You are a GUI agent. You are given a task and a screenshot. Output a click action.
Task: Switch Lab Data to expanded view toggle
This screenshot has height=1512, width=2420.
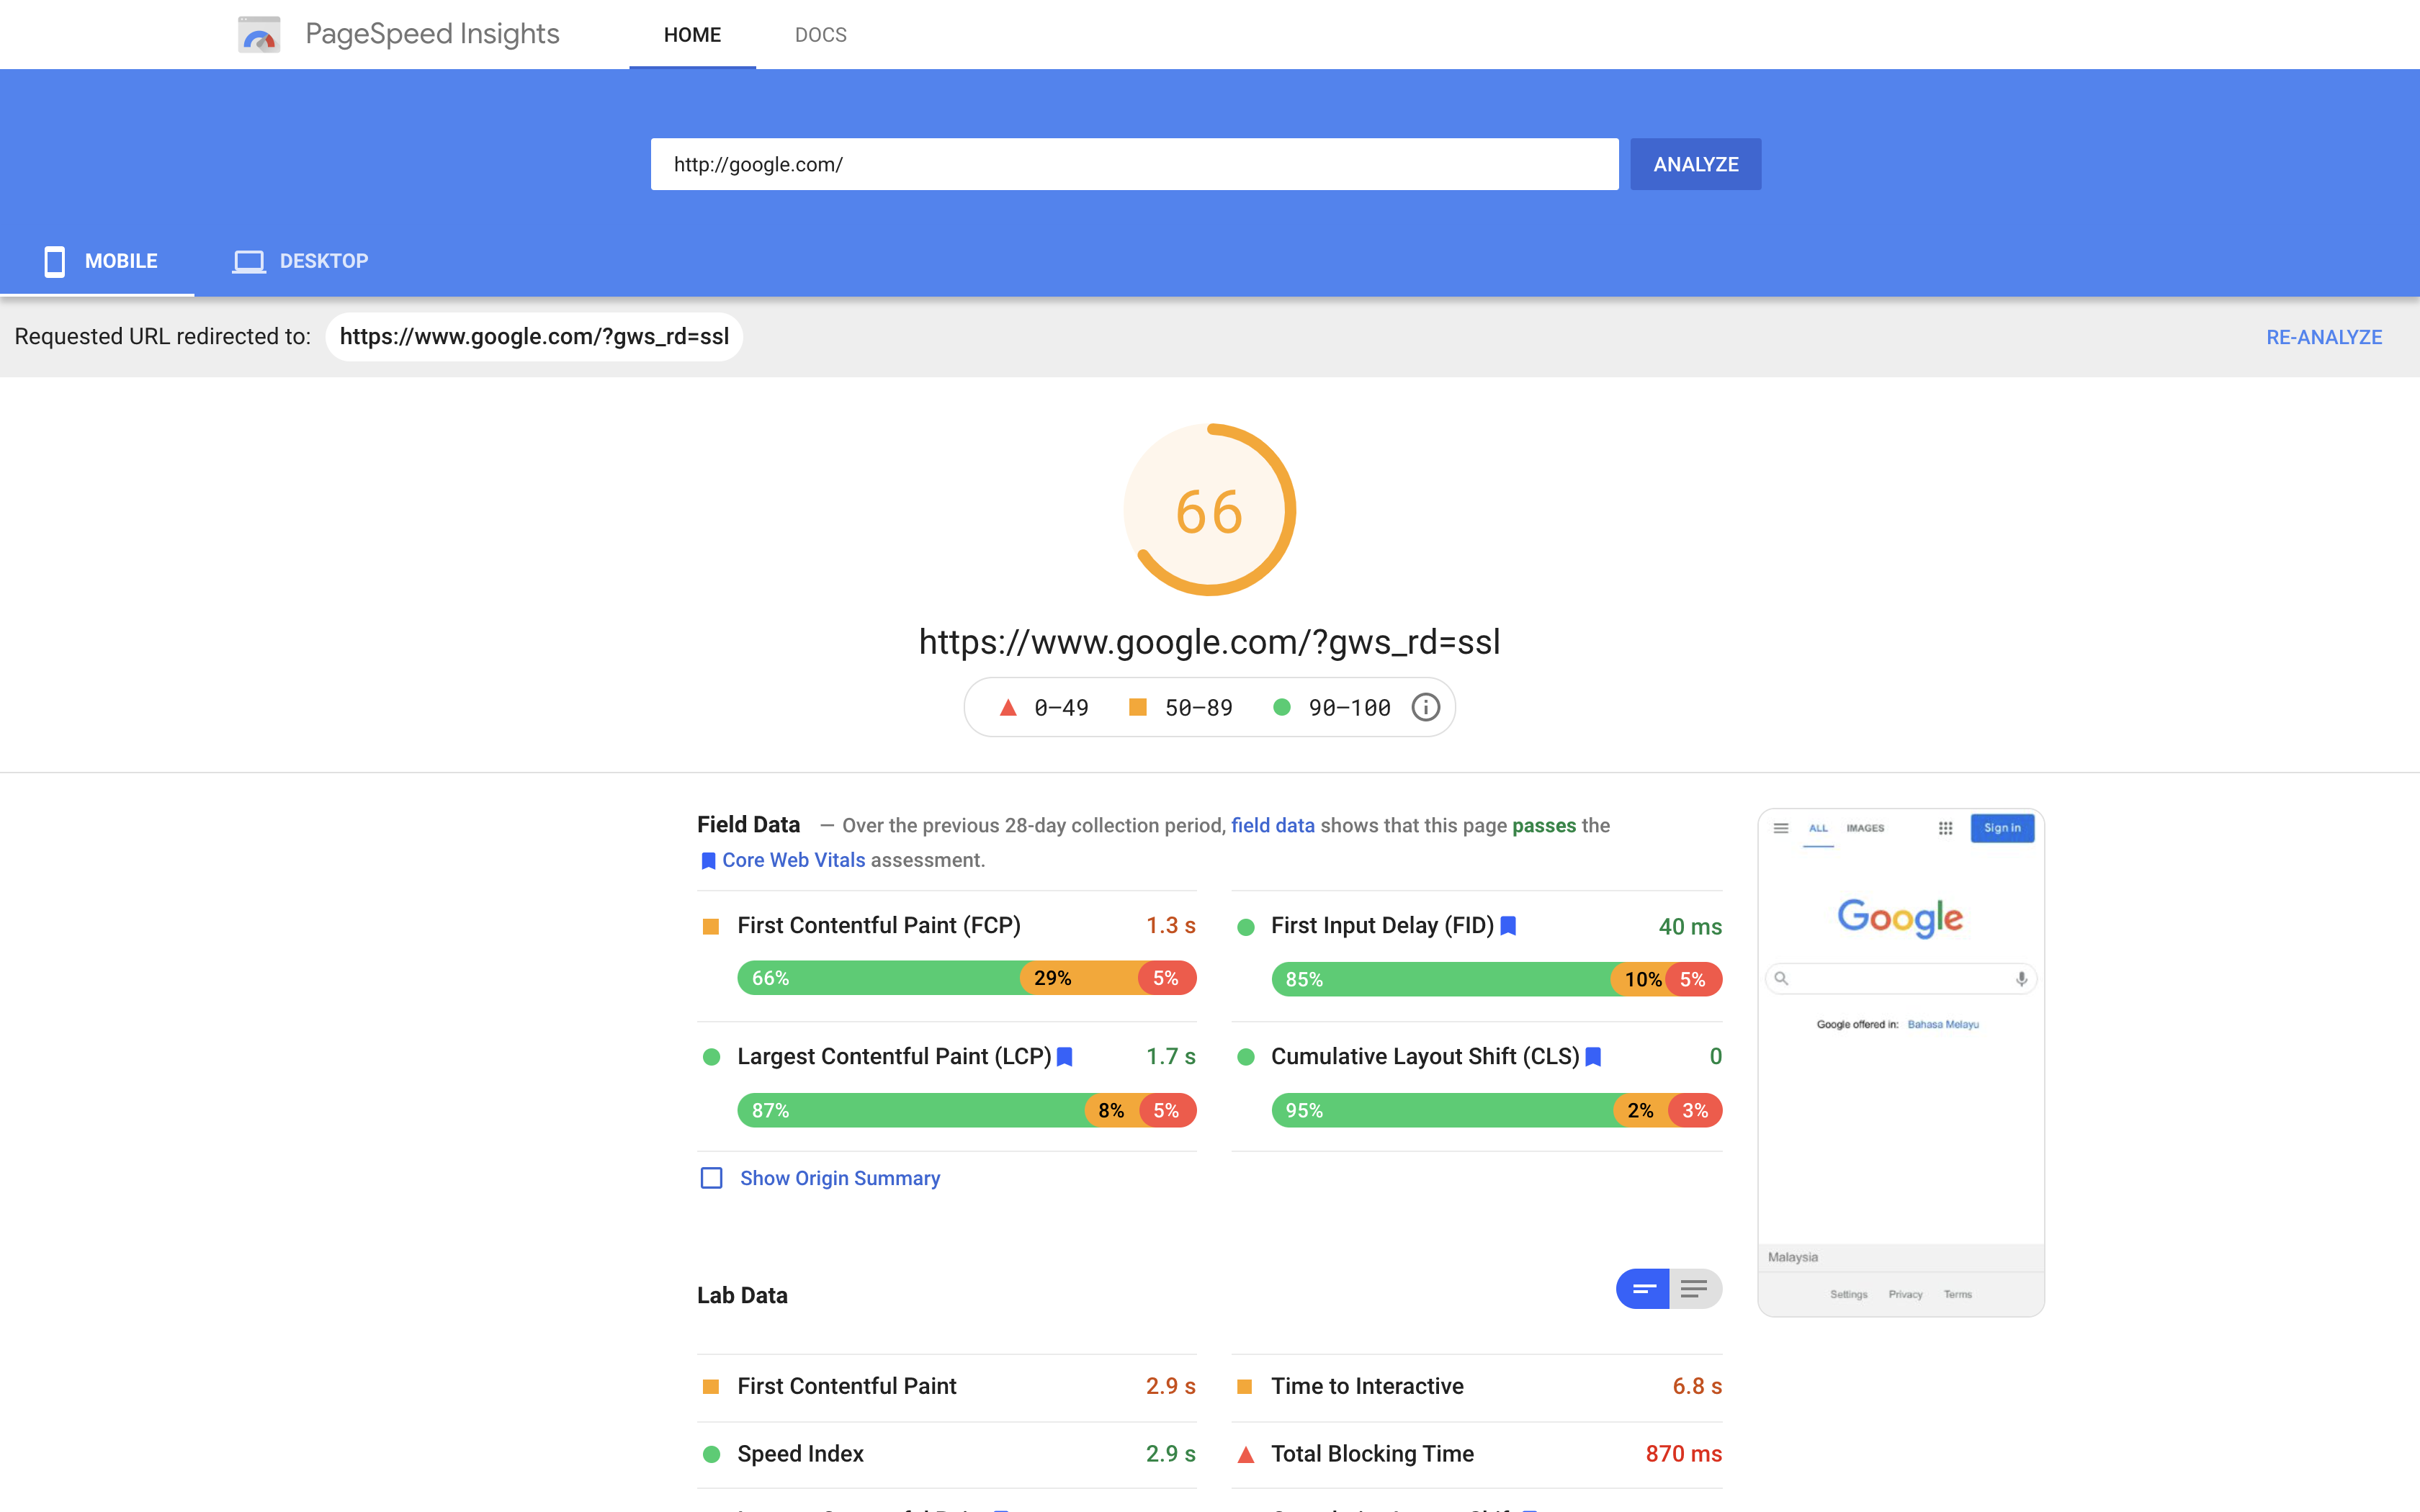pos(1696,1289)
